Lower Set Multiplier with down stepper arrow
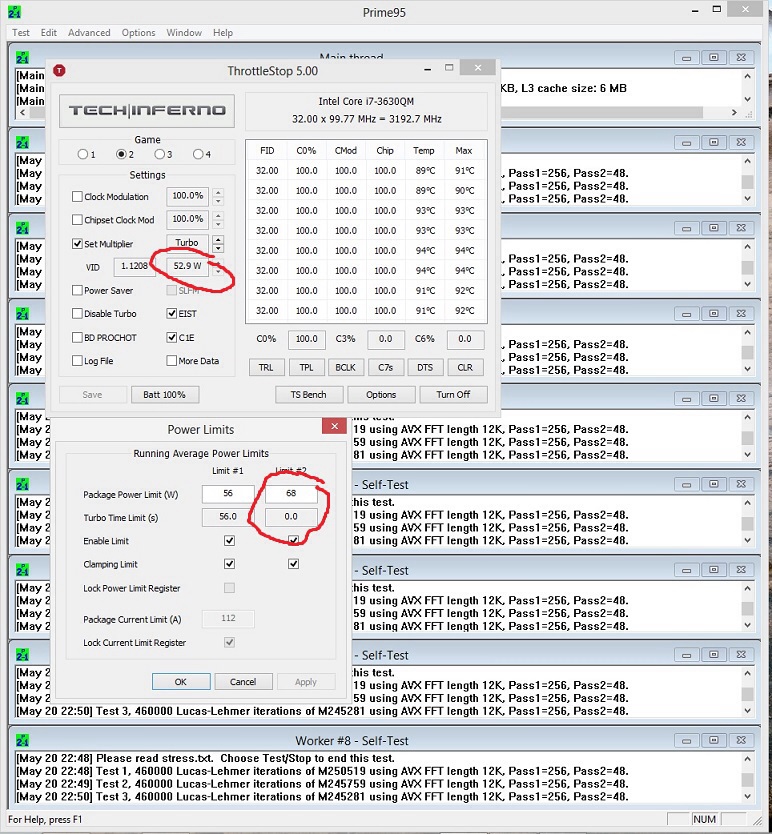 click(x=218, y=248)
